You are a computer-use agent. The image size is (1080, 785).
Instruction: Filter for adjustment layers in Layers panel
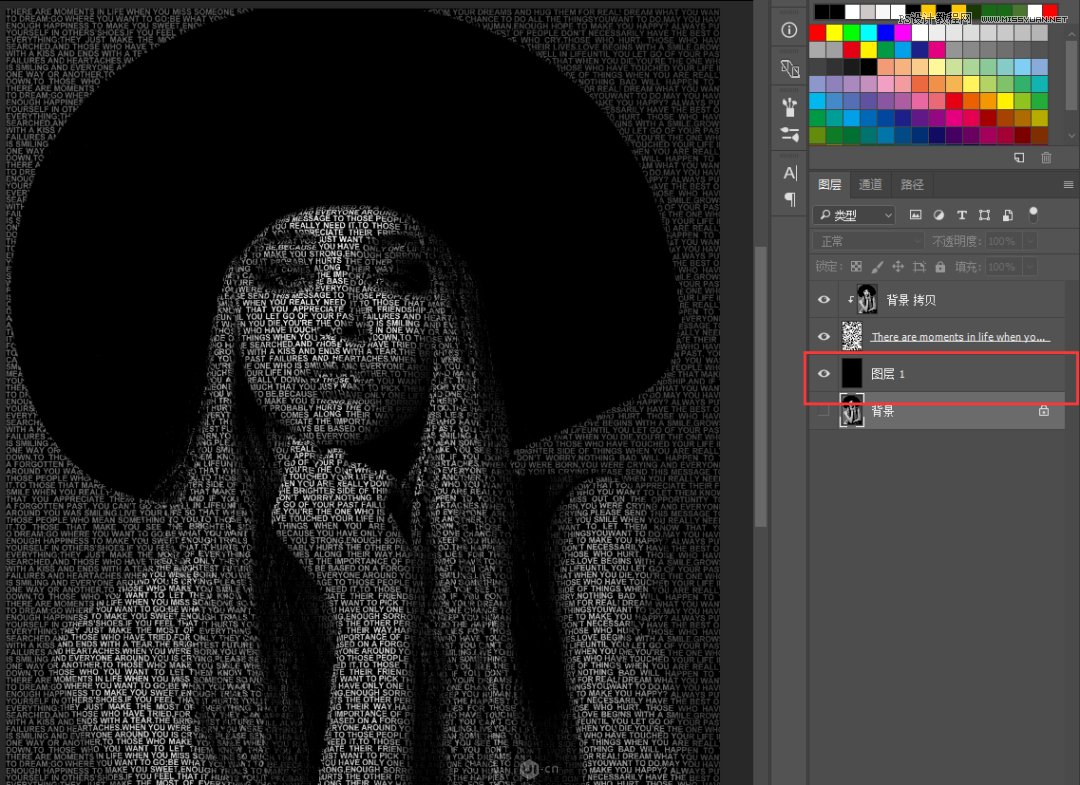point(938,214)
